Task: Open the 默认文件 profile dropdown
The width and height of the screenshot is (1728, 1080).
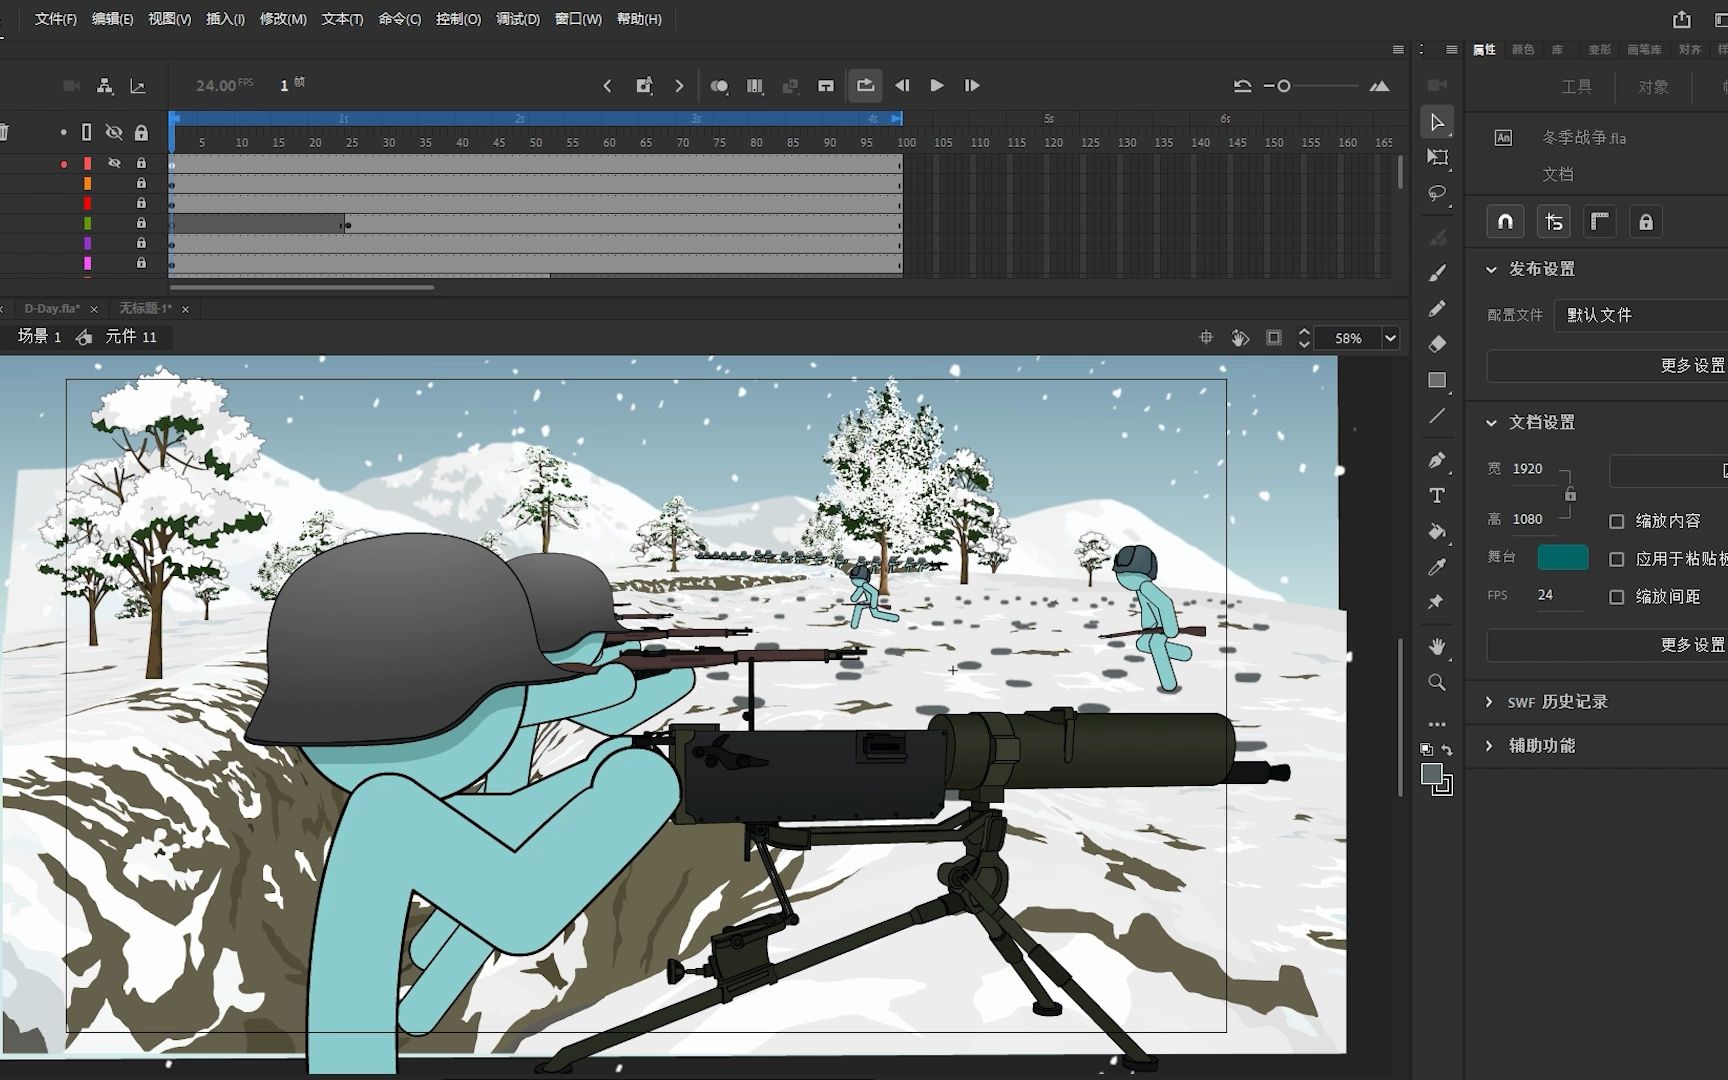Action: click(x=1640, y=315)
